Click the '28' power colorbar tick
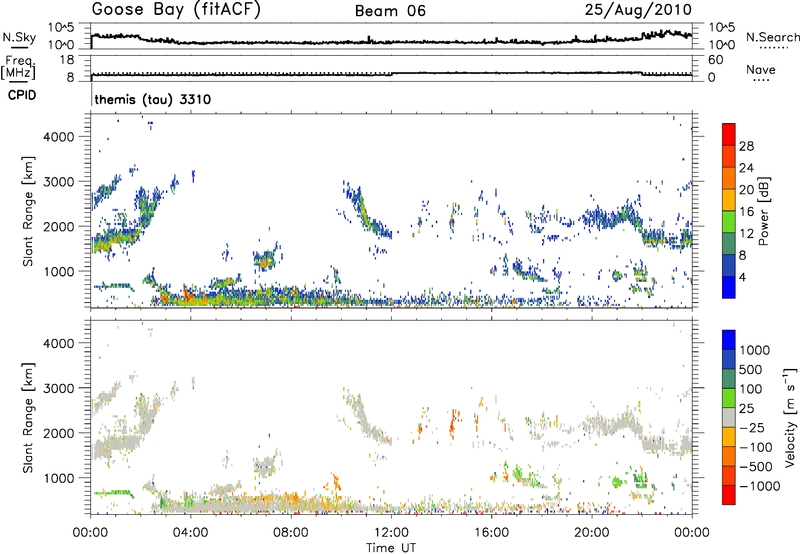 tap(746, 146)
